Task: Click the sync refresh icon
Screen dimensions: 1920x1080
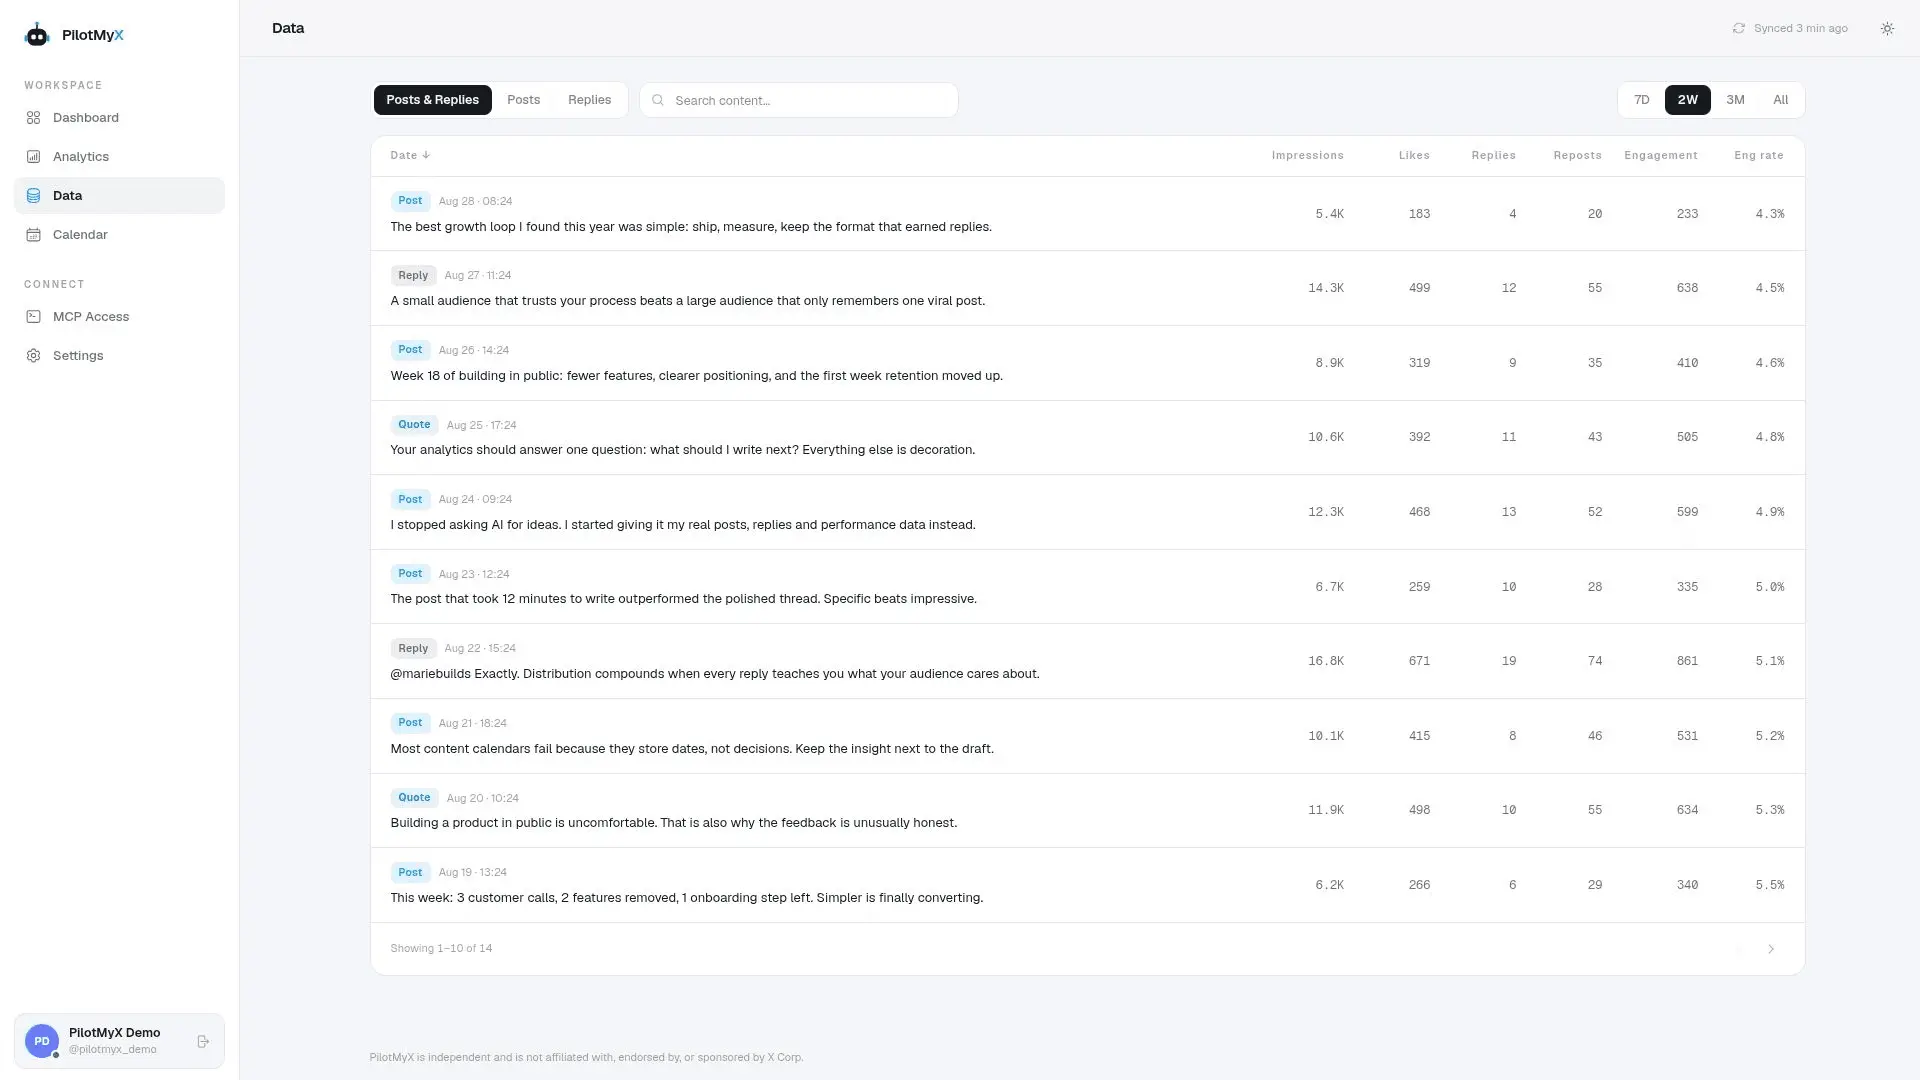Action: [1738, 28]
